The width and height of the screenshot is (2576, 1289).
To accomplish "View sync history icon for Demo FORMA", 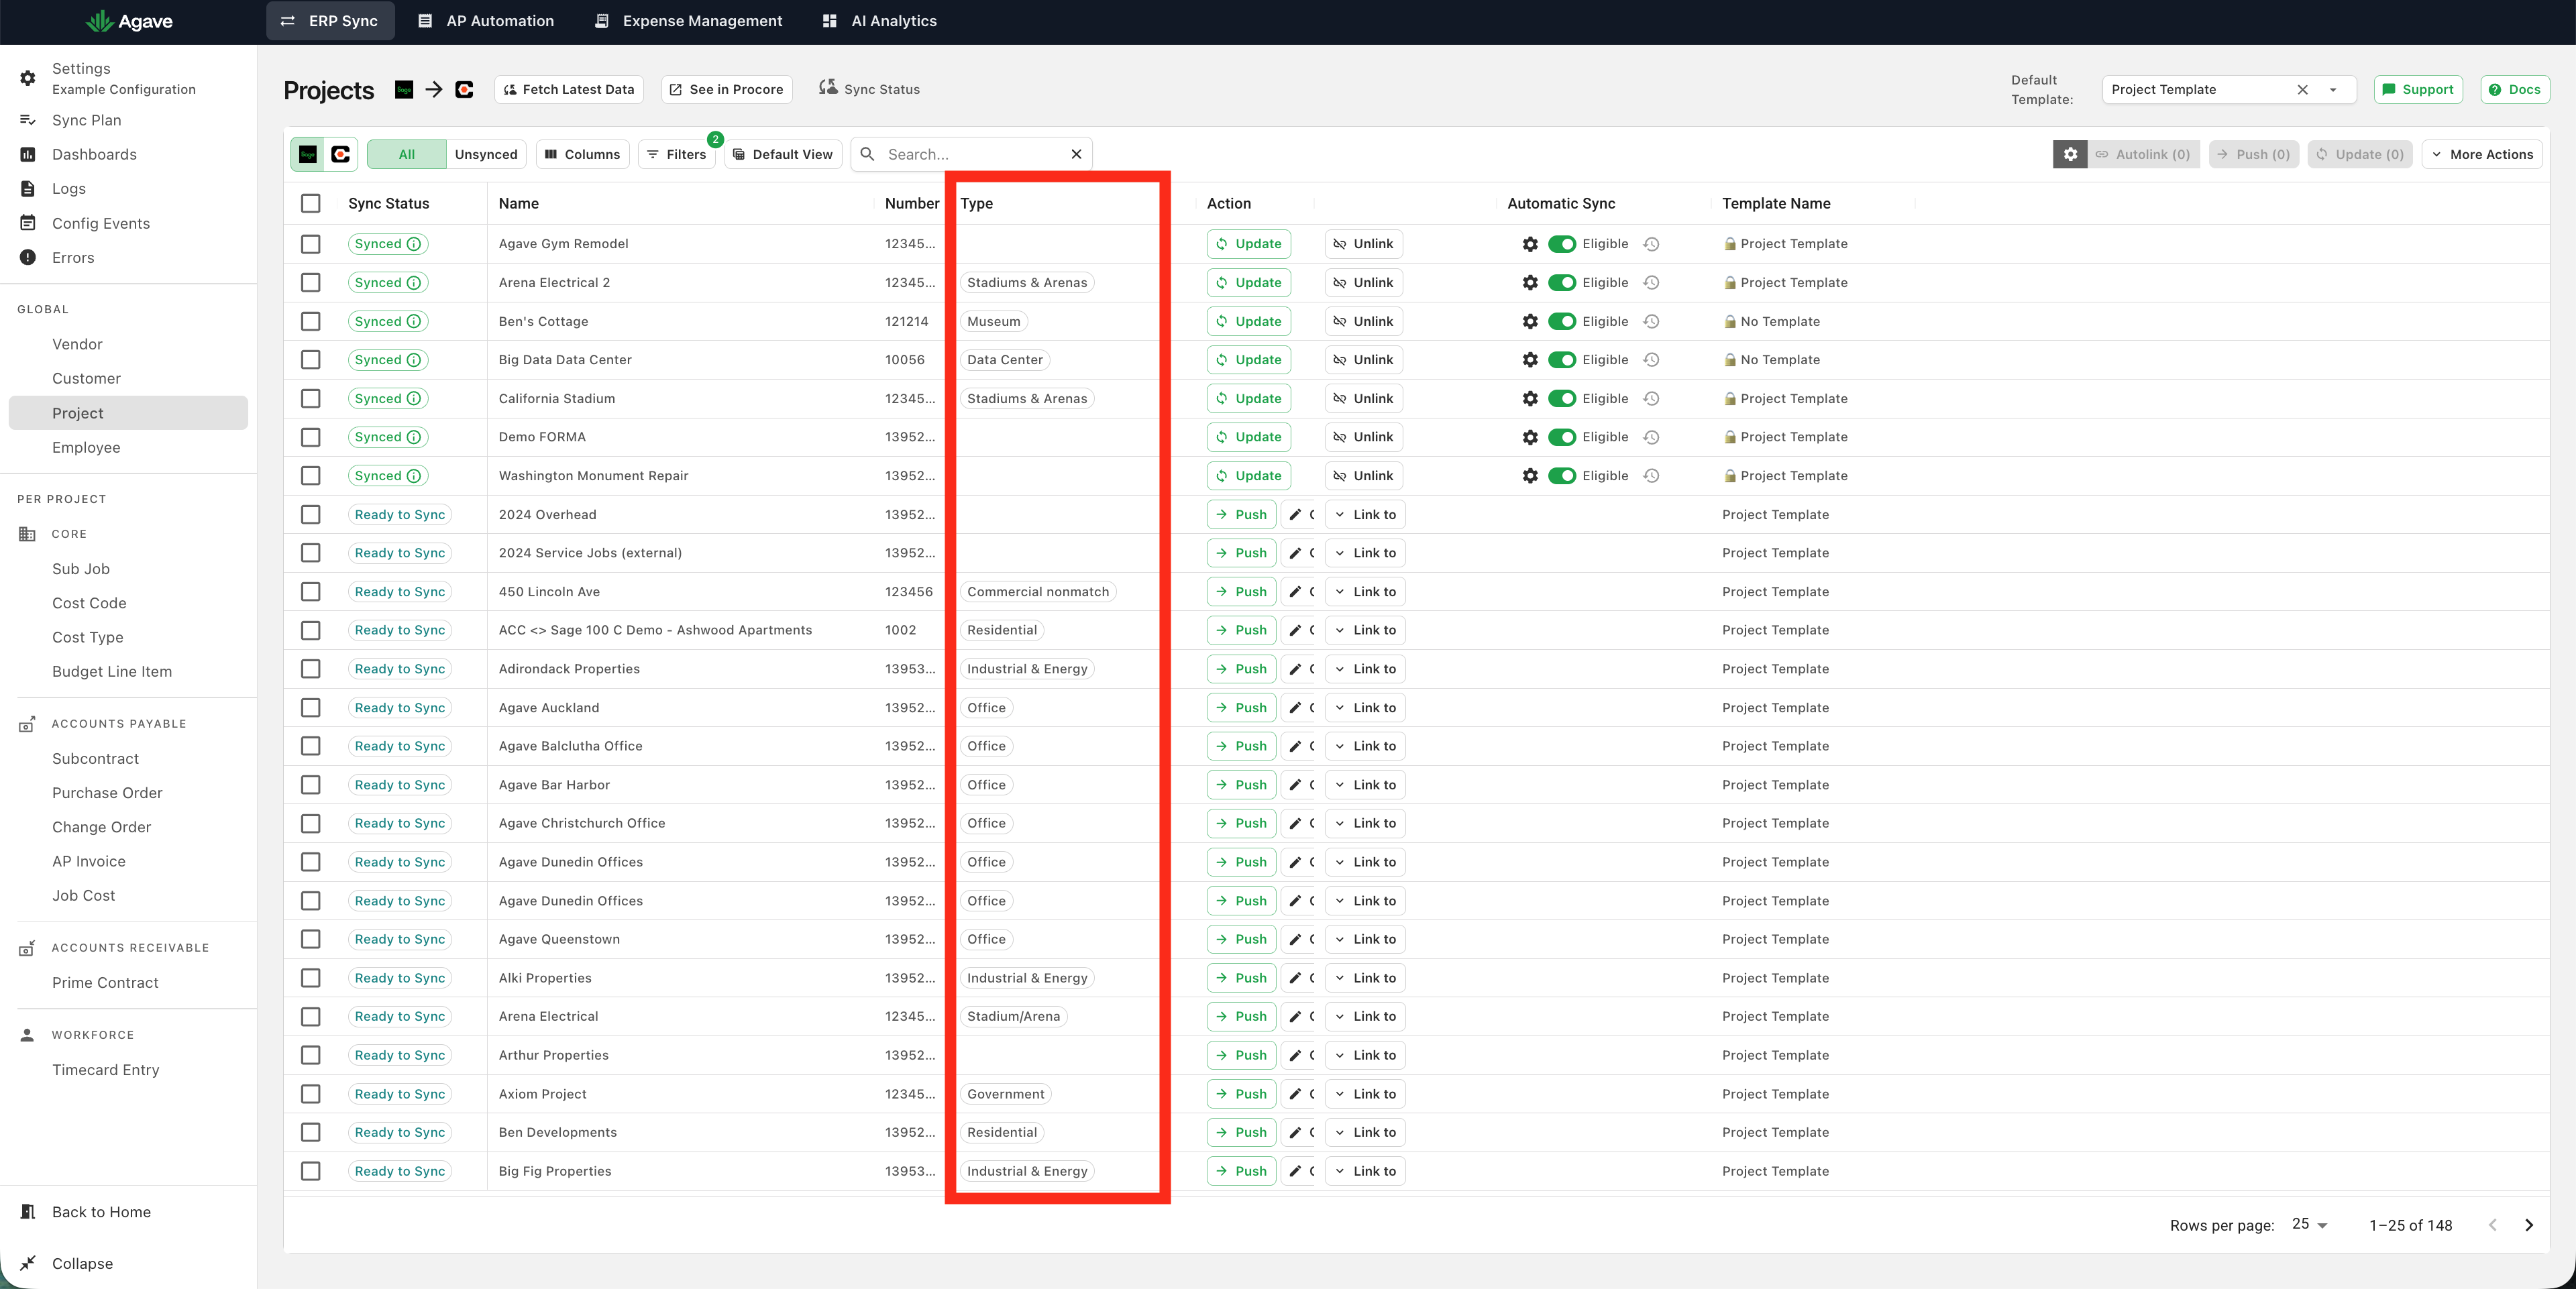I will tap(1652, 437).
